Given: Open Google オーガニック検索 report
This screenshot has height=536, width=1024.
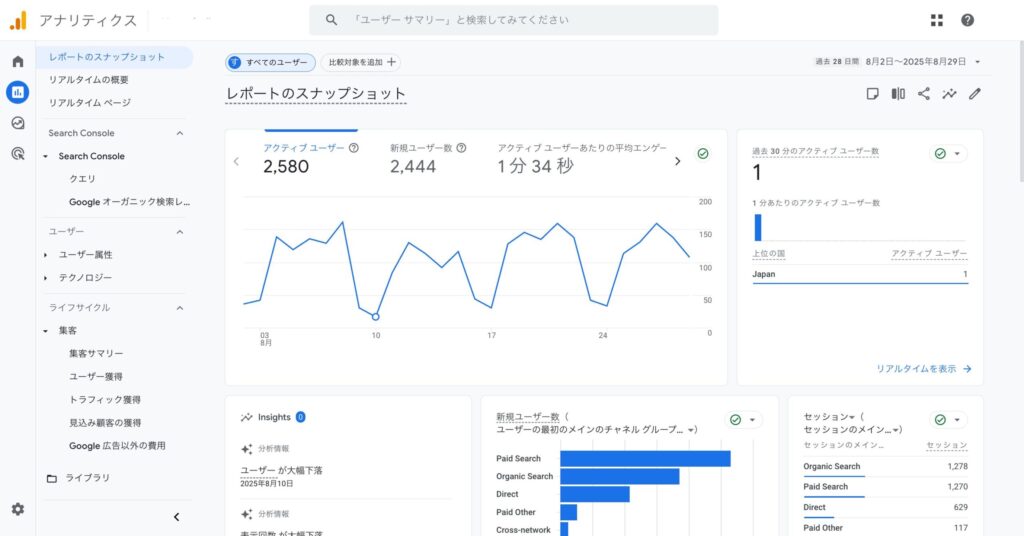Looking at the screenshot, I should click(129, 202).
